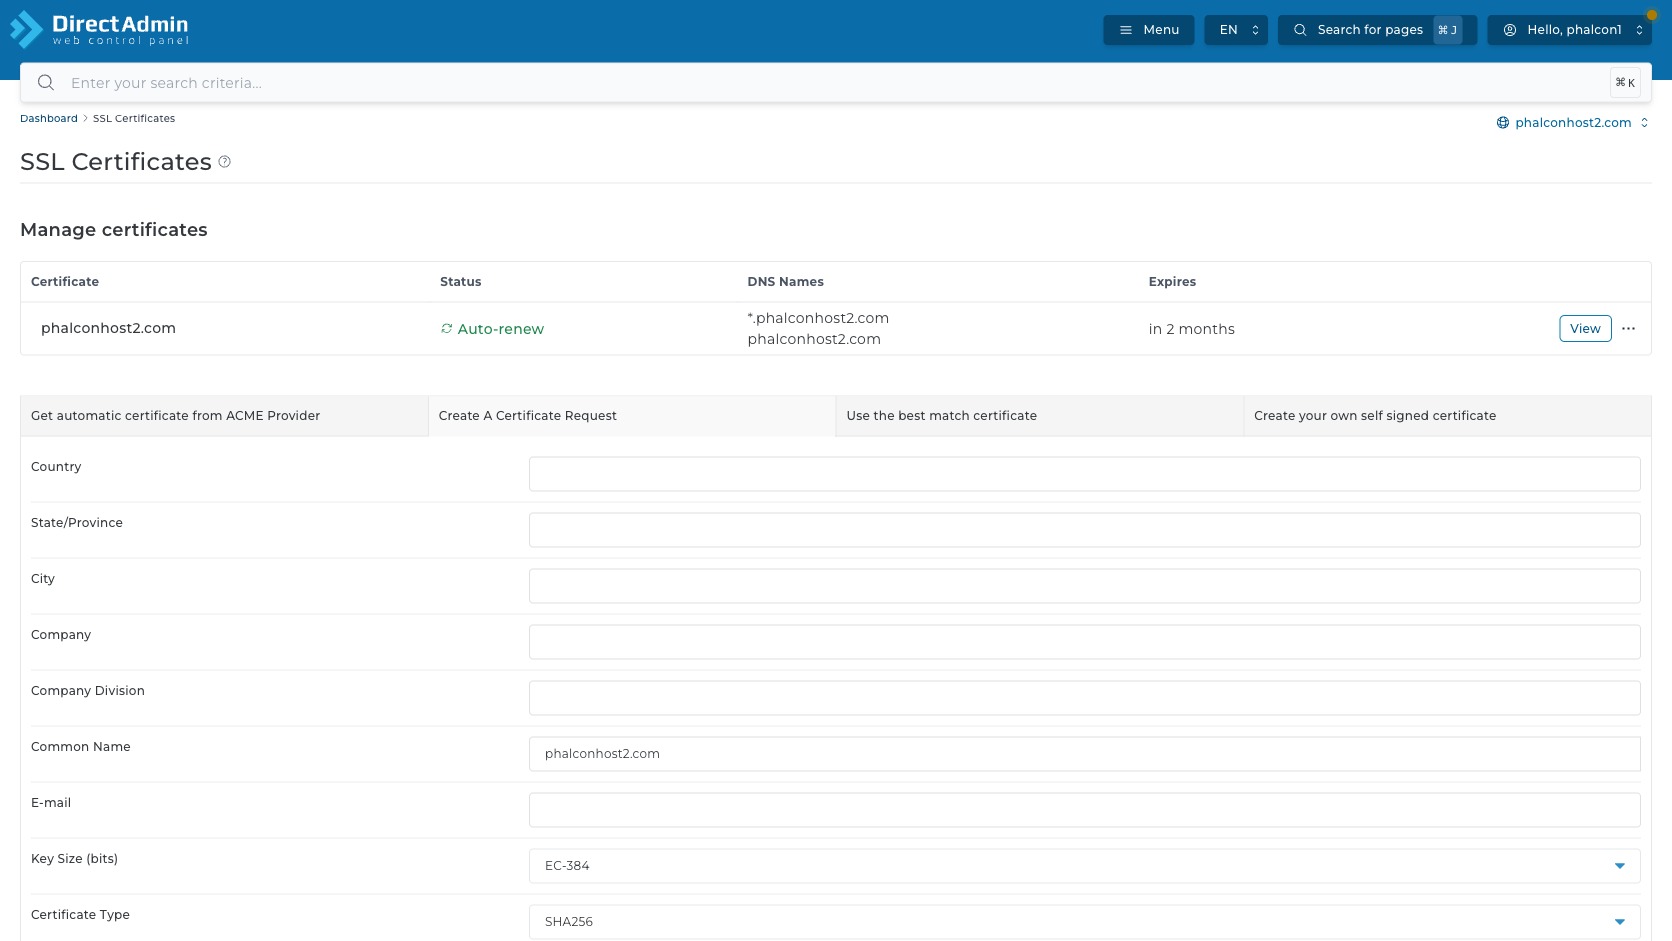Expand the Hello, phalcon1 user menu
The width and height of the screenshot is (1672, 941).
[1569, 30]
